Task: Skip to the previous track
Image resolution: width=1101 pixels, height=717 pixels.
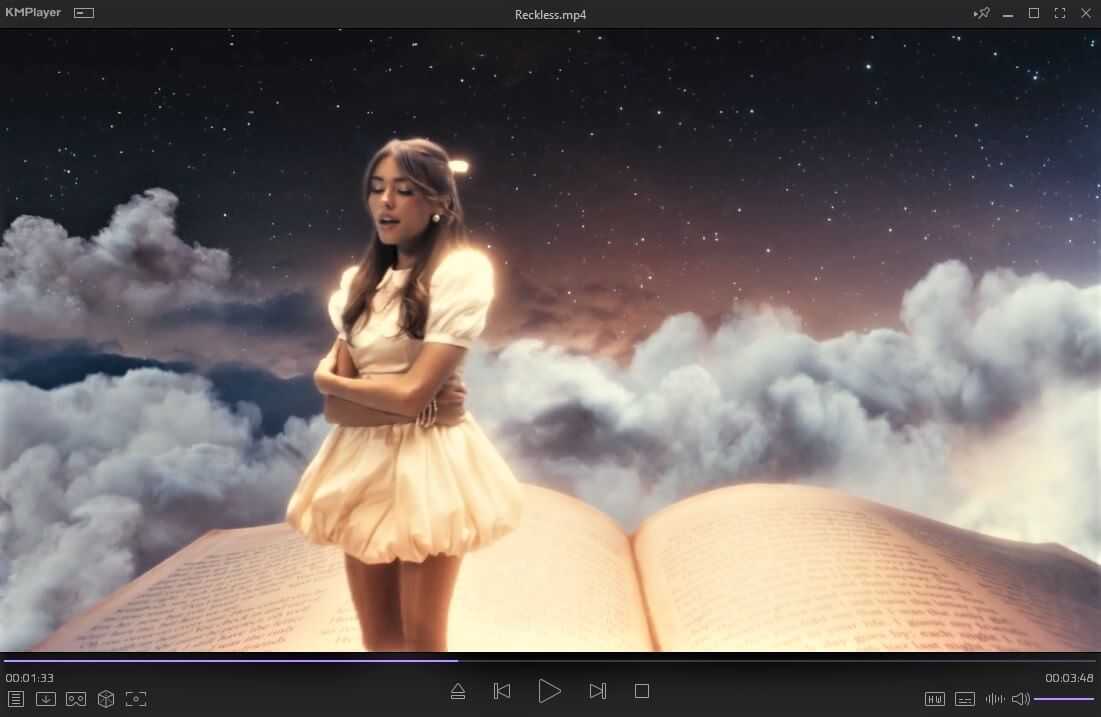Action: tap(502, 691)
